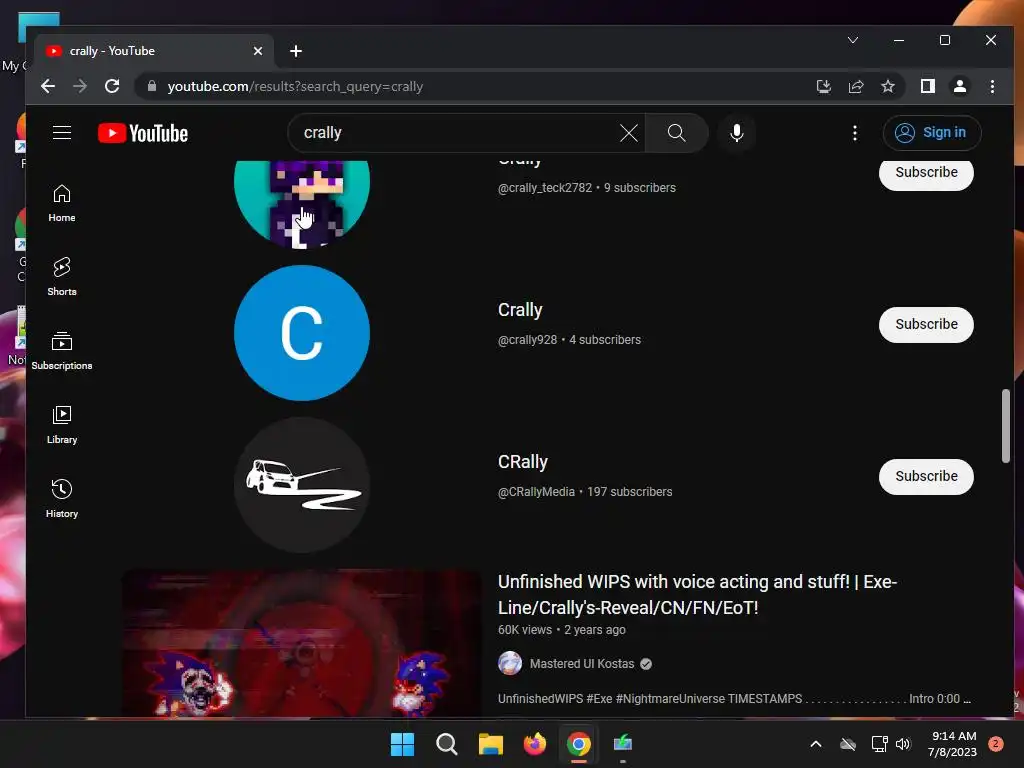Select the crally - YouTube tab
Viewport: 1024px width, 768px height.
(154, 51)
